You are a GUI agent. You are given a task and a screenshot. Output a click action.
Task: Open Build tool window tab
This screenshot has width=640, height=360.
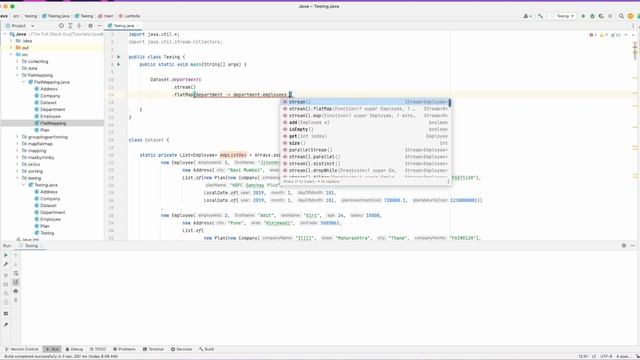(207, 349)
